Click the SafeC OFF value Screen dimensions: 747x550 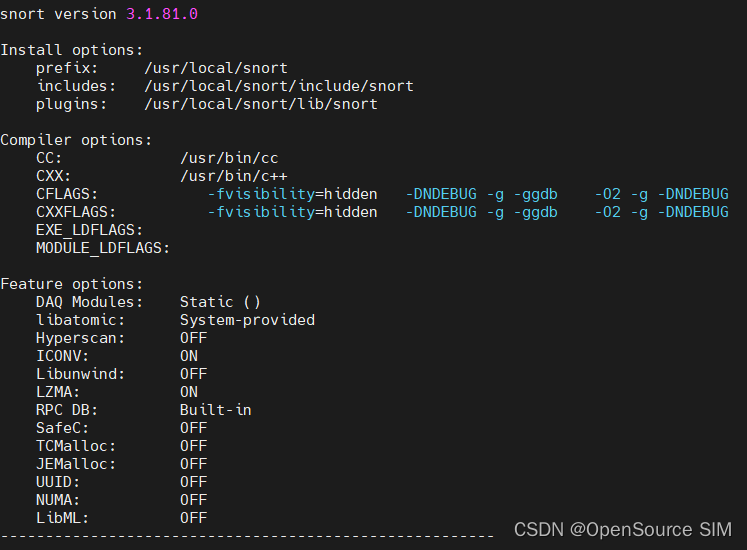(193, 428)
